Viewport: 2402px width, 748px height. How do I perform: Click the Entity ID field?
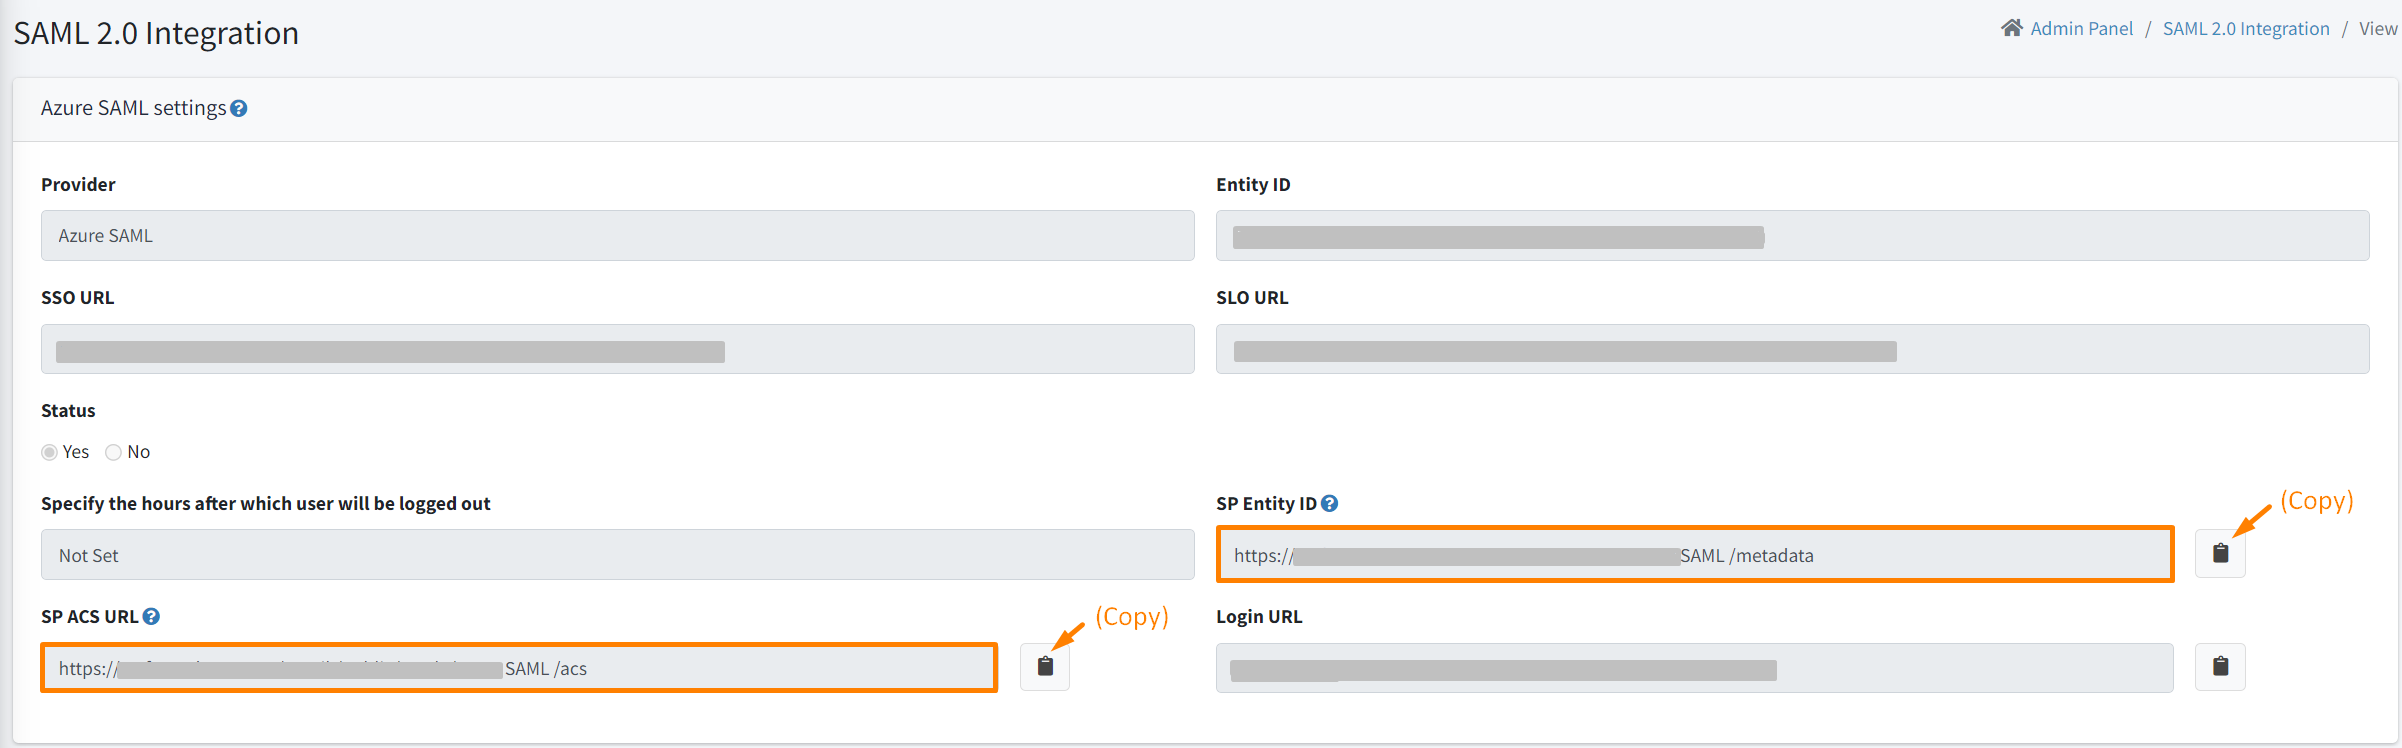[x=1792, y=236]
